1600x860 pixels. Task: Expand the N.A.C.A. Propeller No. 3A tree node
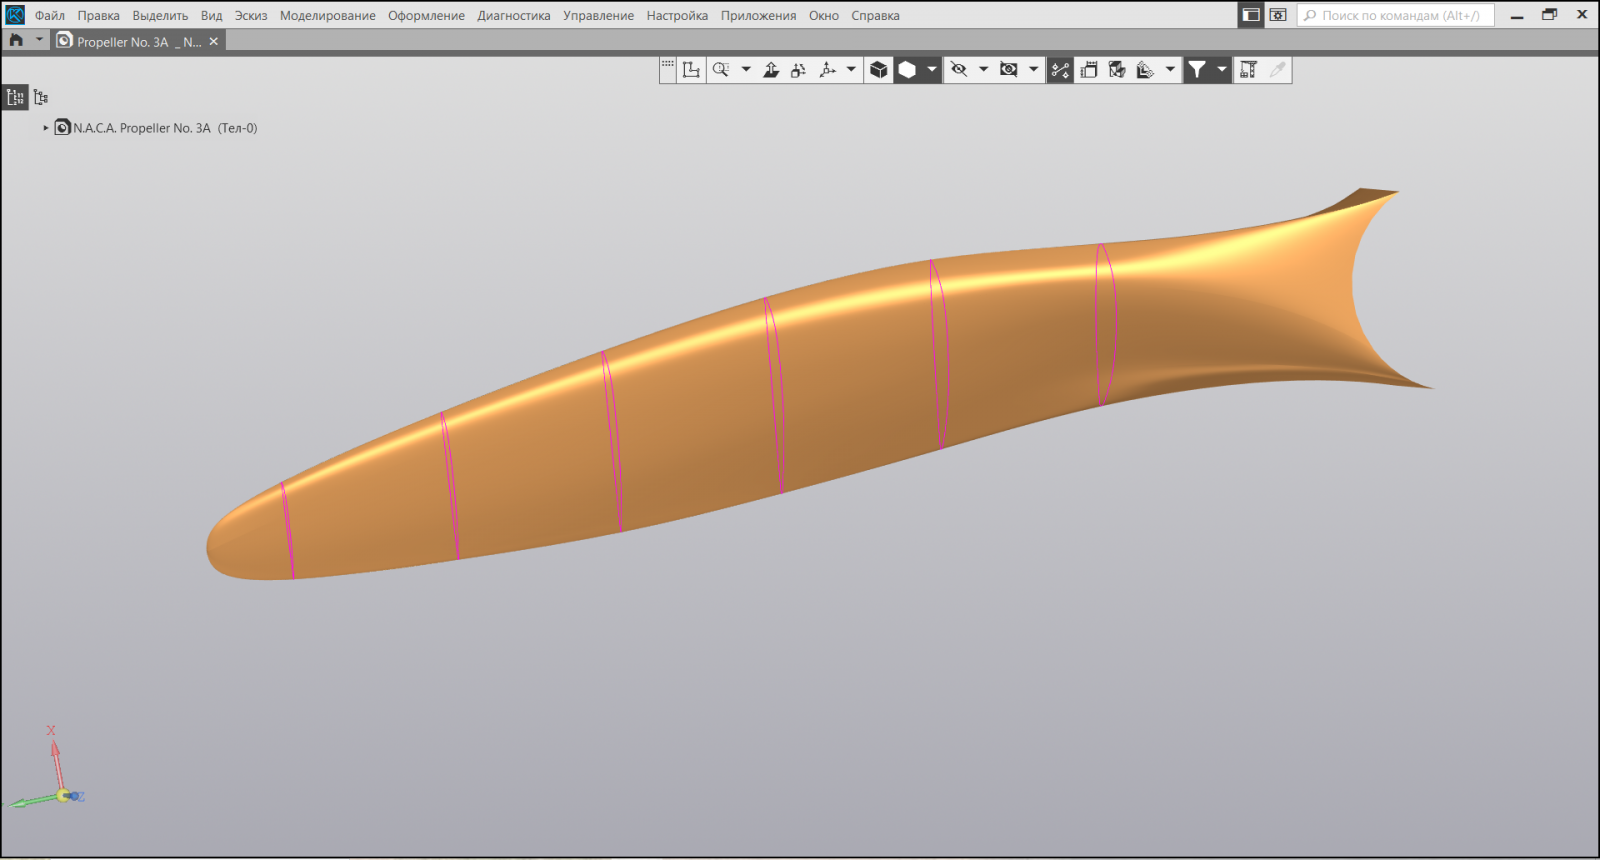click(46, 128)
